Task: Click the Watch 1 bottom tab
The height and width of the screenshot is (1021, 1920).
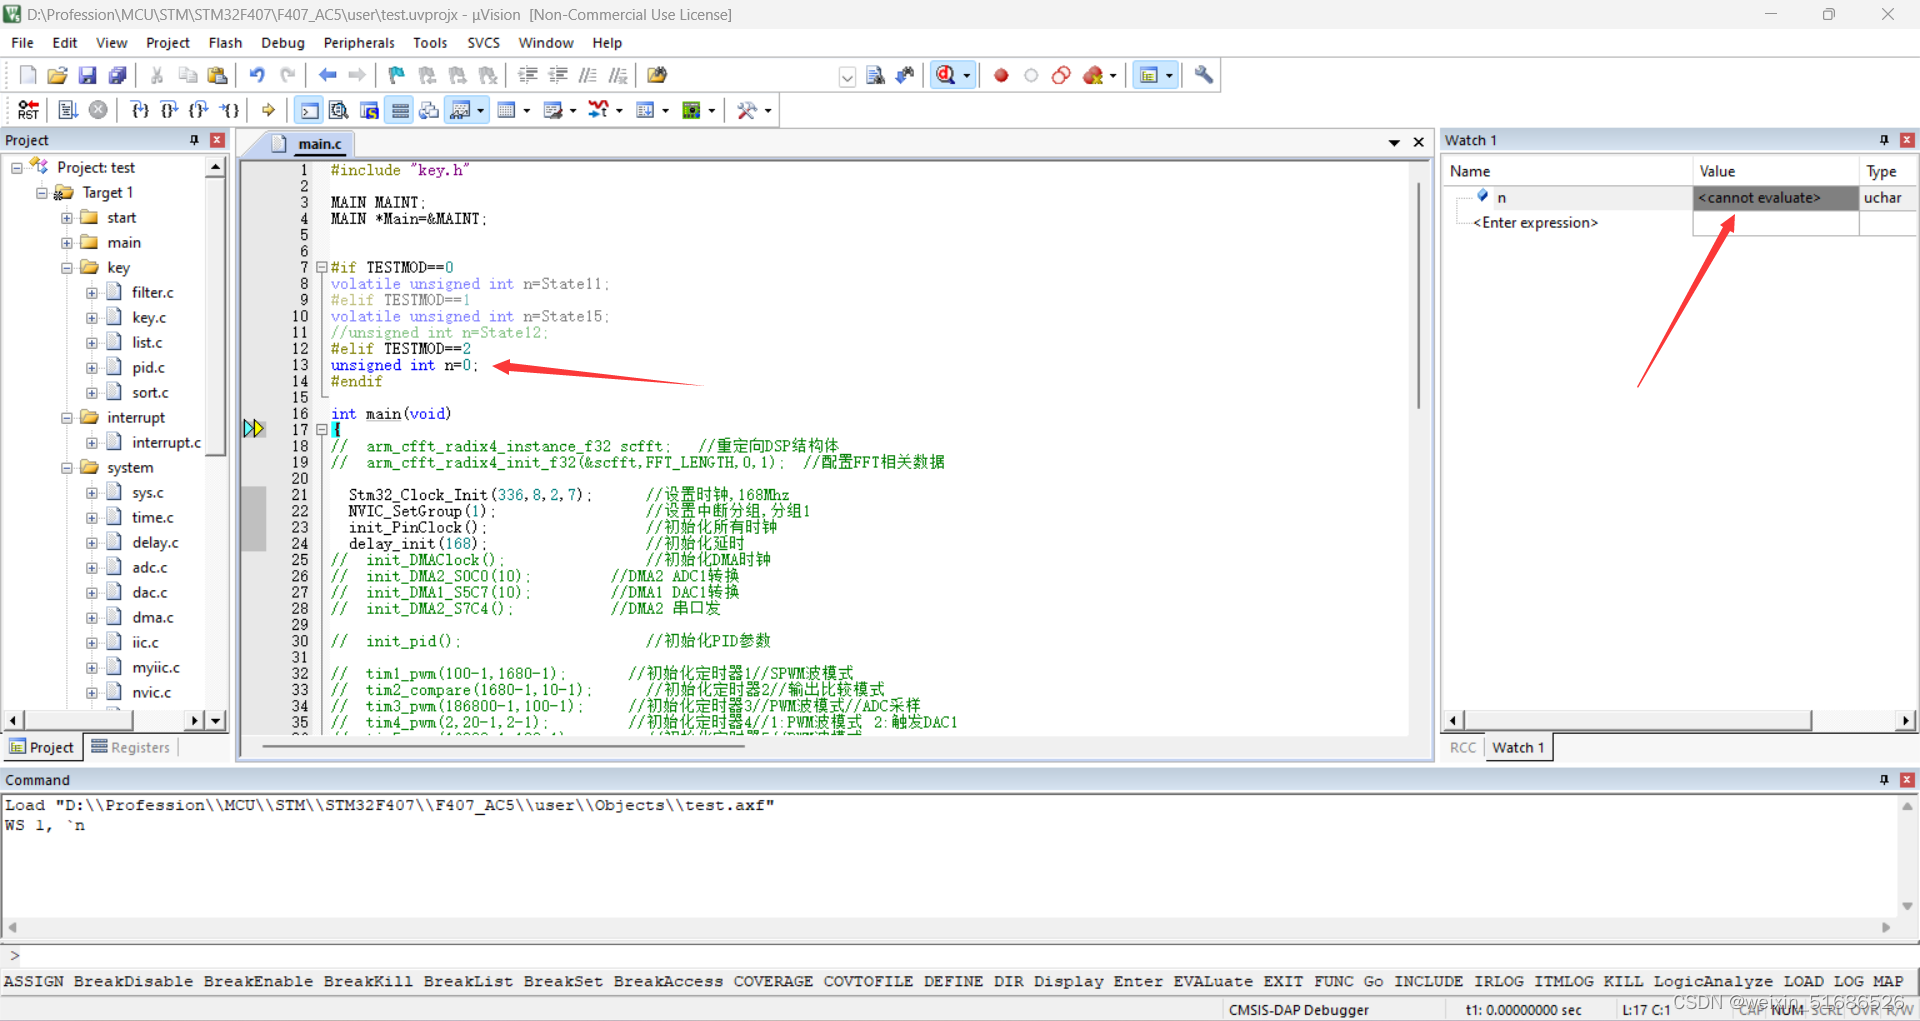Action: pyautogui.click(x=1518, y=747)
